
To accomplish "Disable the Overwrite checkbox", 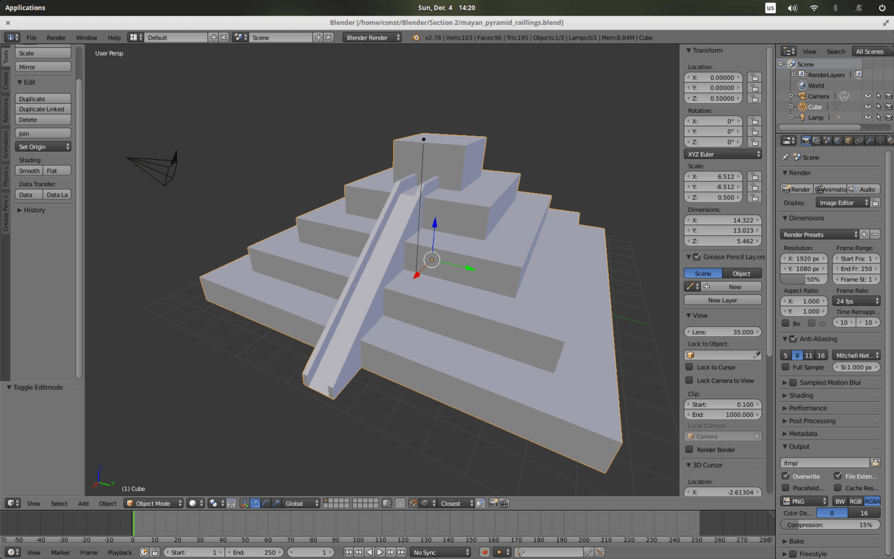I will (786, 476).
